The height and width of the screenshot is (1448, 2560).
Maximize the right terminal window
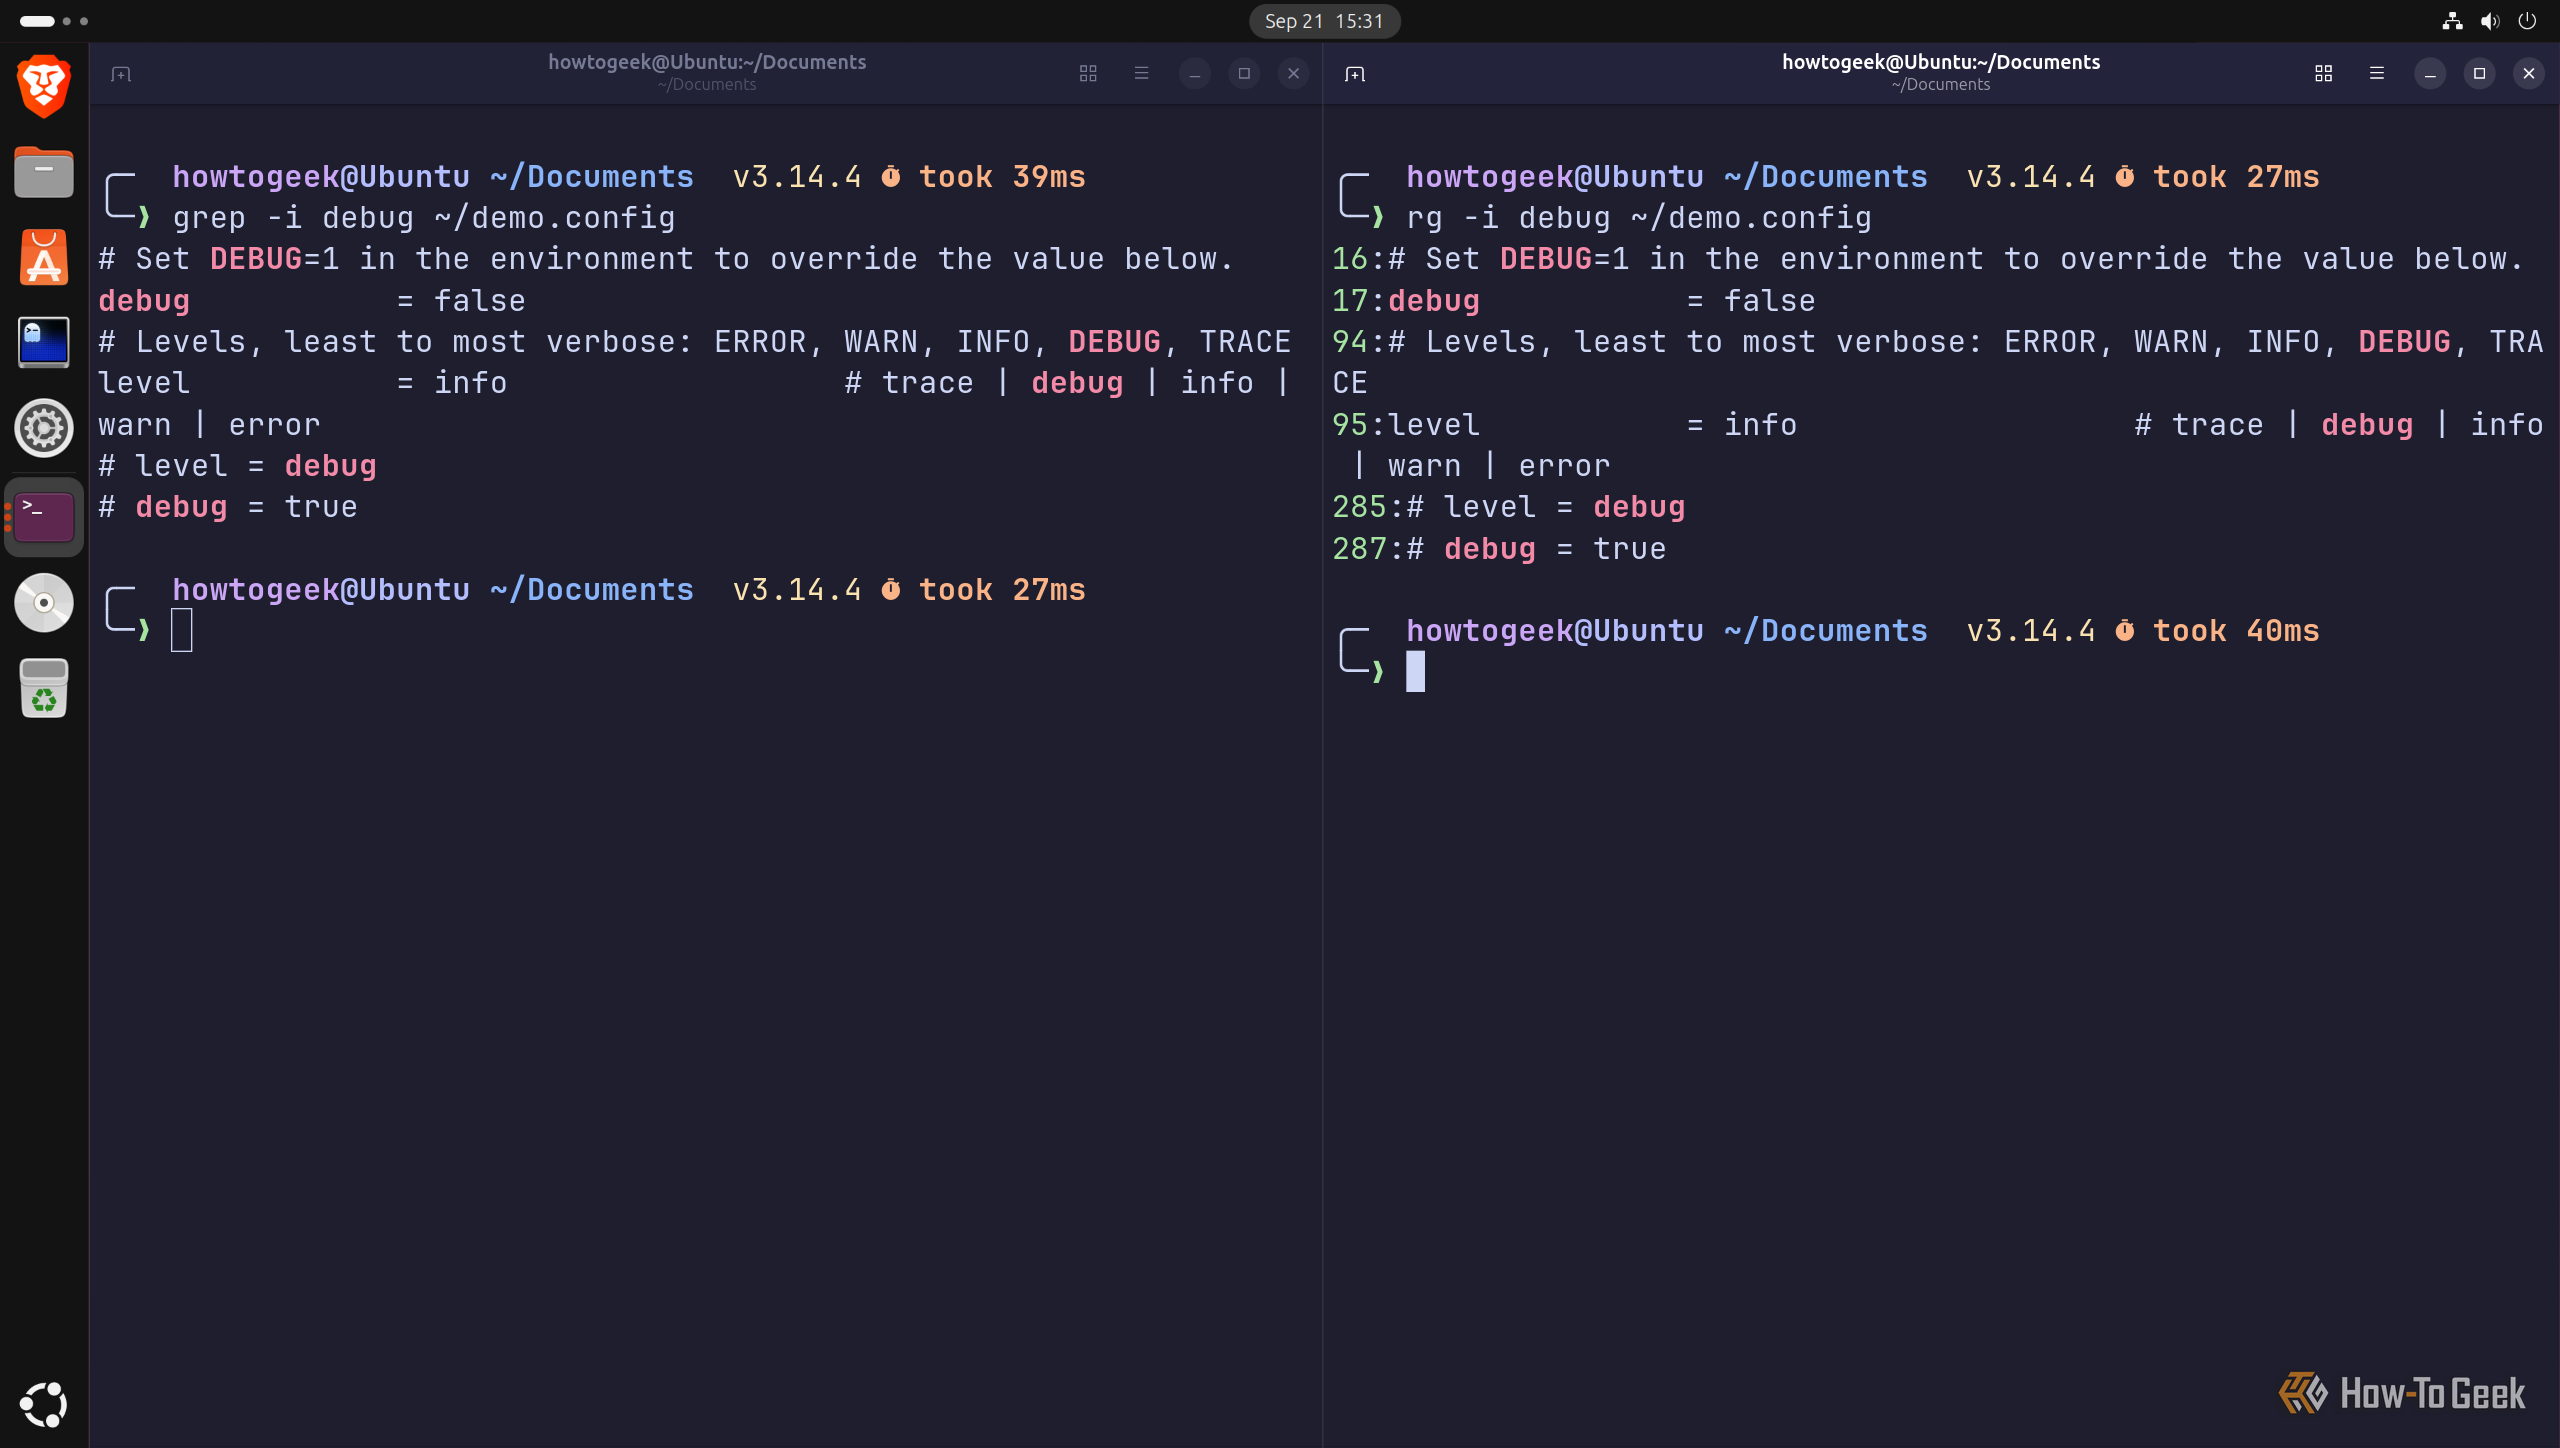[x=2478, y=74]
